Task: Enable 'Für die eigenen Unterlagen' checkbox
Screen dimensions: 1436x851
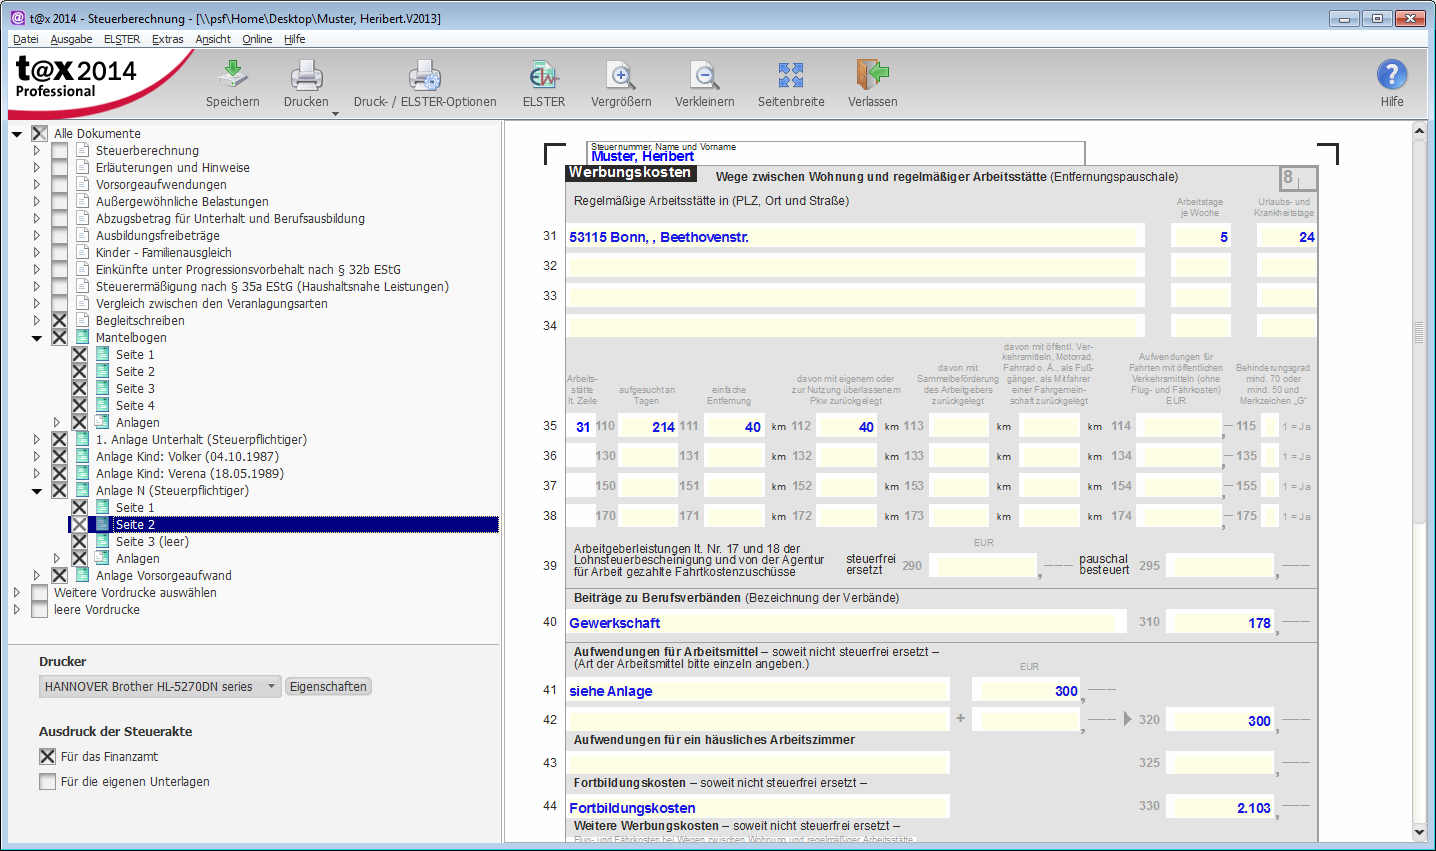Action: click(48, 782)
